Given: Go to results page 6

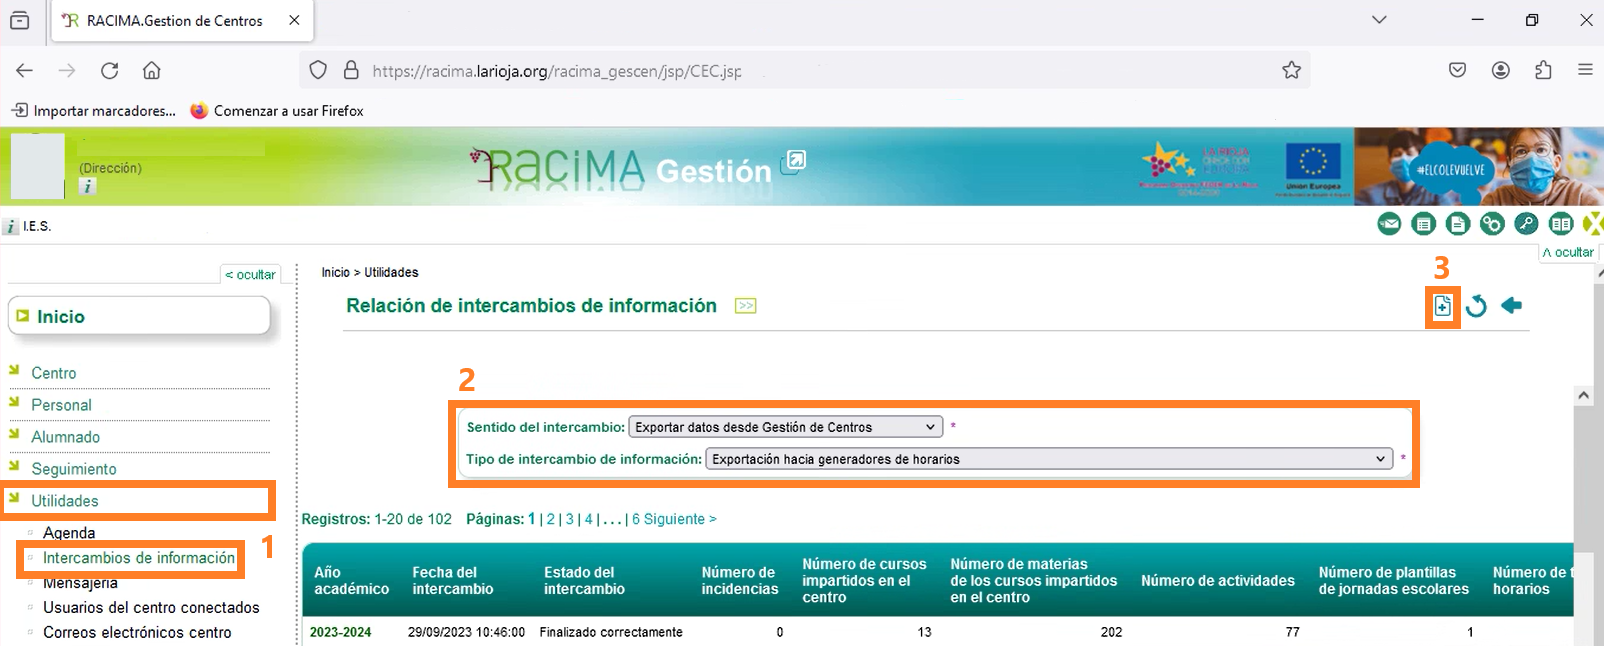Looking at the screenshot, I should [x=636, y=519].
